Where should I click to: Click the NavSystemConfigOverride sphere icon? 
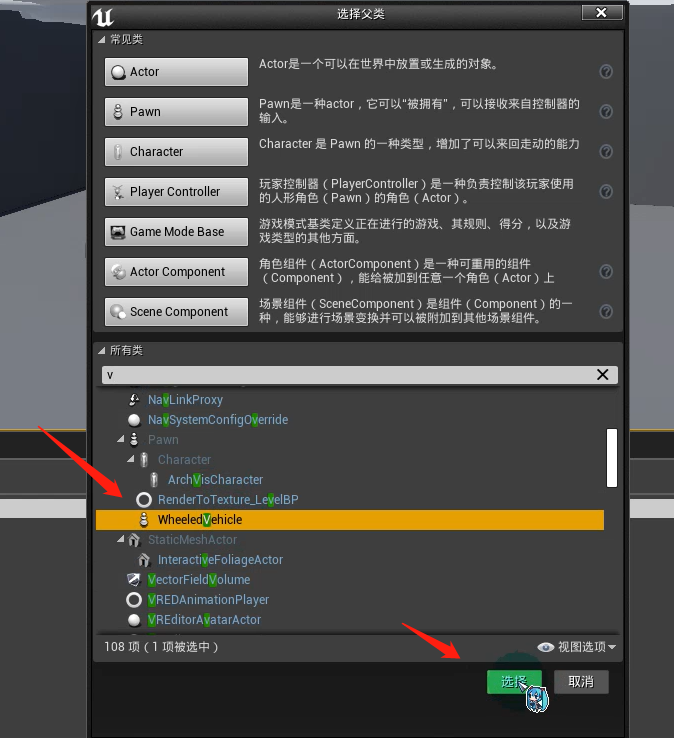[x=134, y=419]
